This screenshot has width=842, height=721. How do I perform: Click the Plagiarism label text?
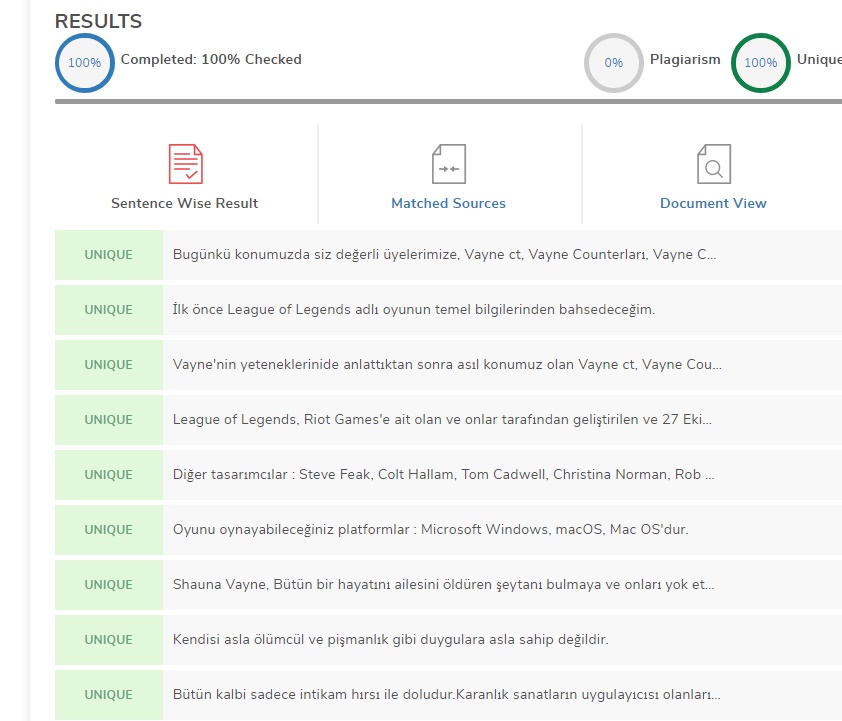(685, 60)
